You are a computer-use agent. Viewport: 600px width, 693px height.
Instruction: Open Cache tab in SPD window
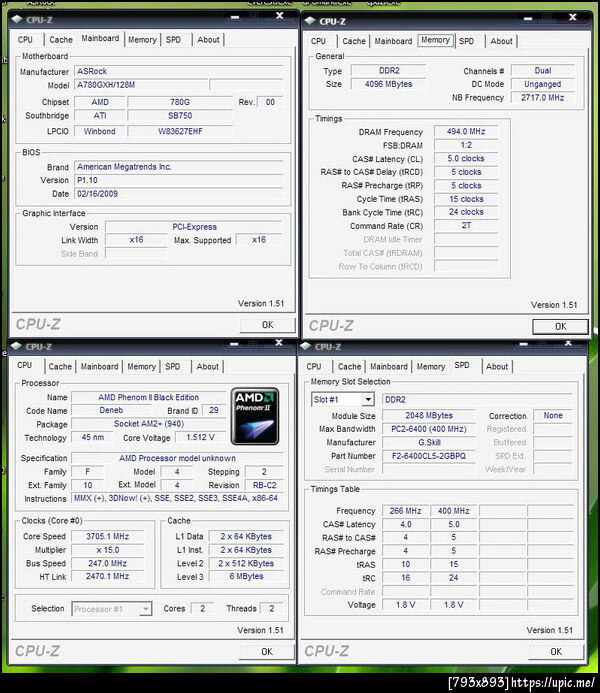[349, 366]
